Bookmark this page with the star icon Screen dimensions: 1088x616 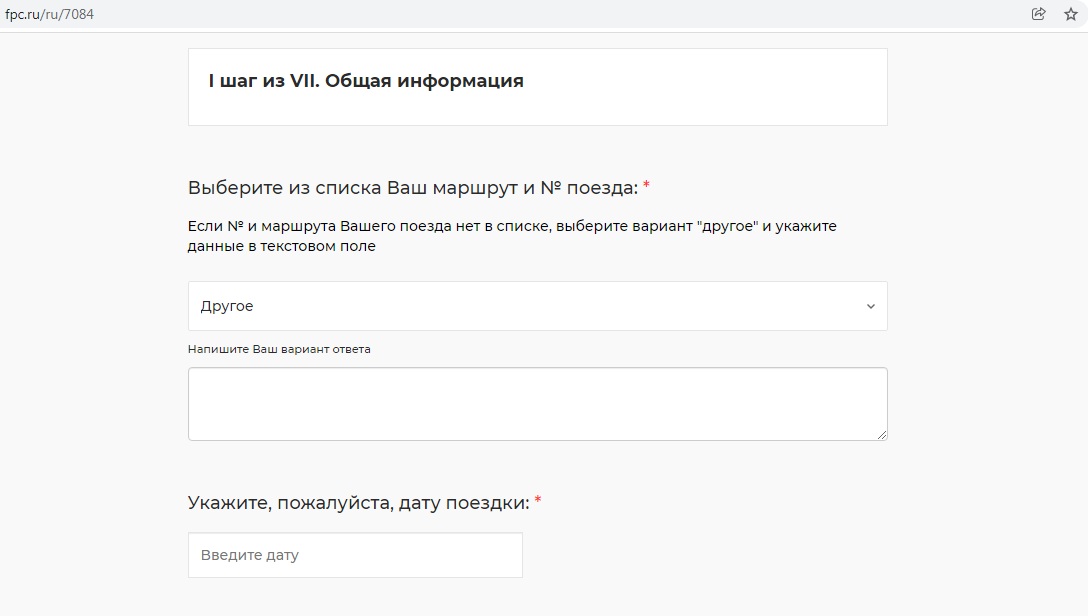coord(1070,14)
